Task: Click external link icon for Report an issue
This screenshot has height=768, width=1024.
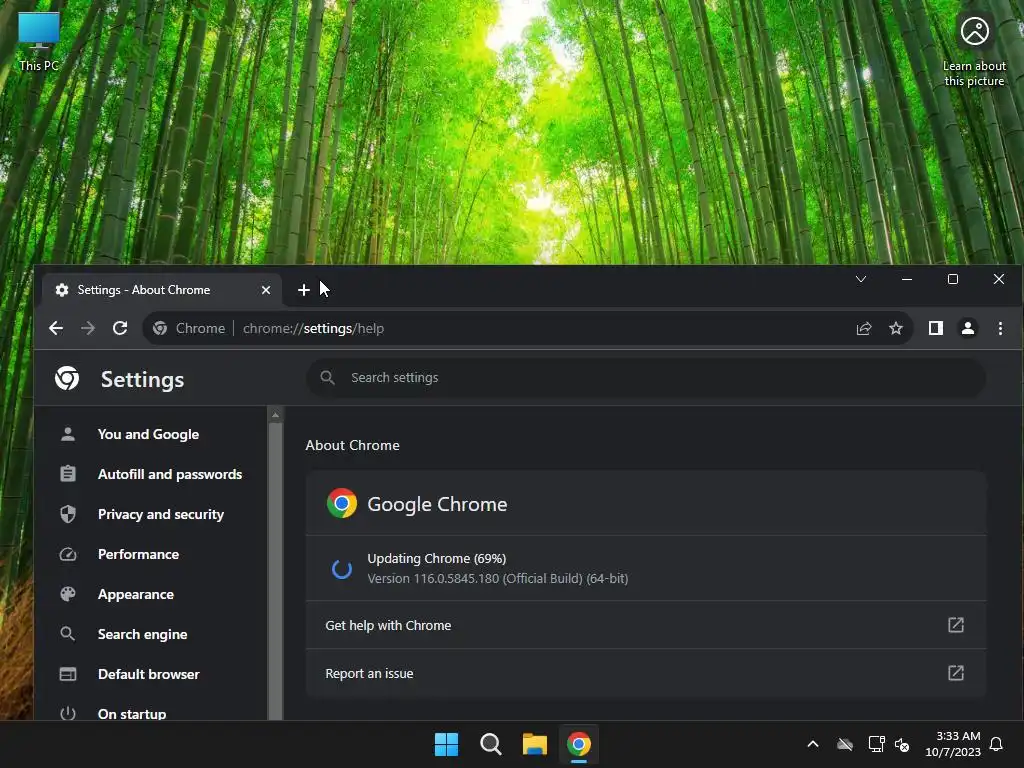Action: (955, 673)
